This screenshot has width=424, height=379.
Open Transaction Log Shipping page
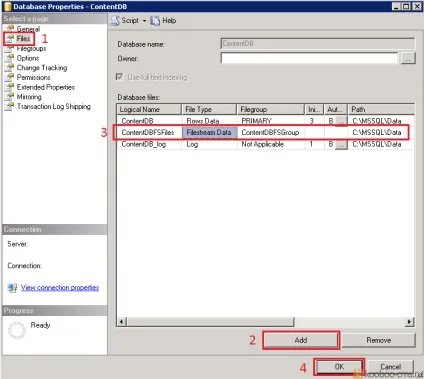(x=54, y=106)
